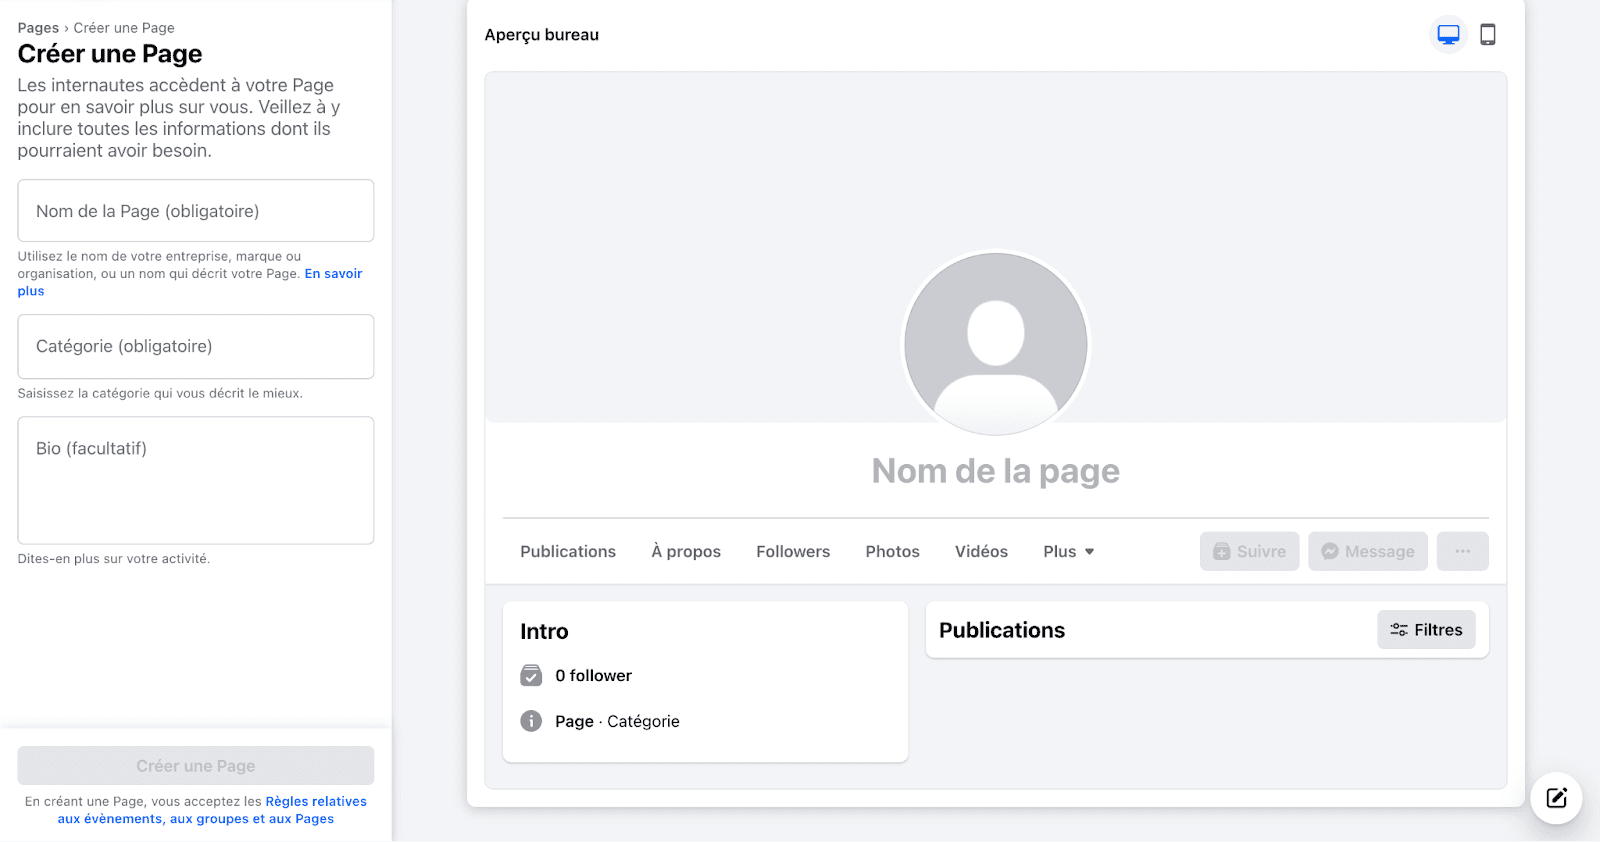Click the Page · Catégorie text
The image size is (1600, 842).
pyautogui.click(x=617, y=721)
